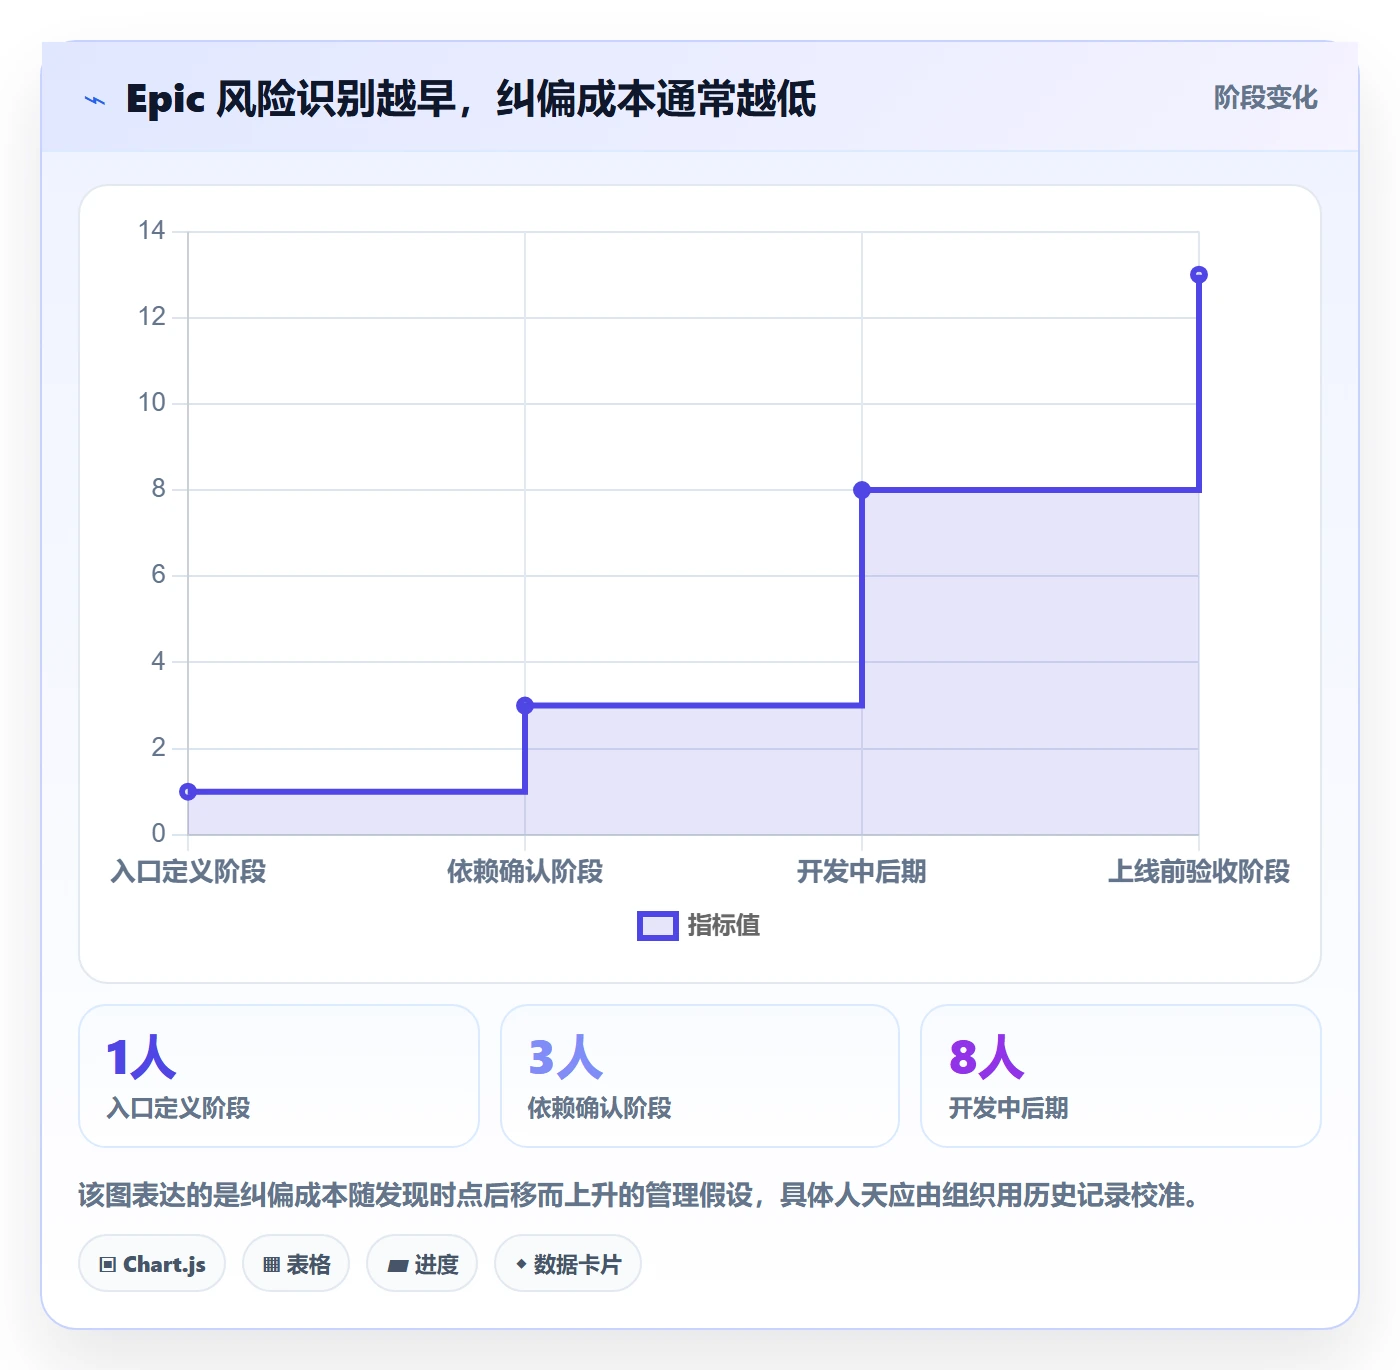
Task: Click the 上线前验收阶段 x-axis label
Action: tap(1199, 872)
